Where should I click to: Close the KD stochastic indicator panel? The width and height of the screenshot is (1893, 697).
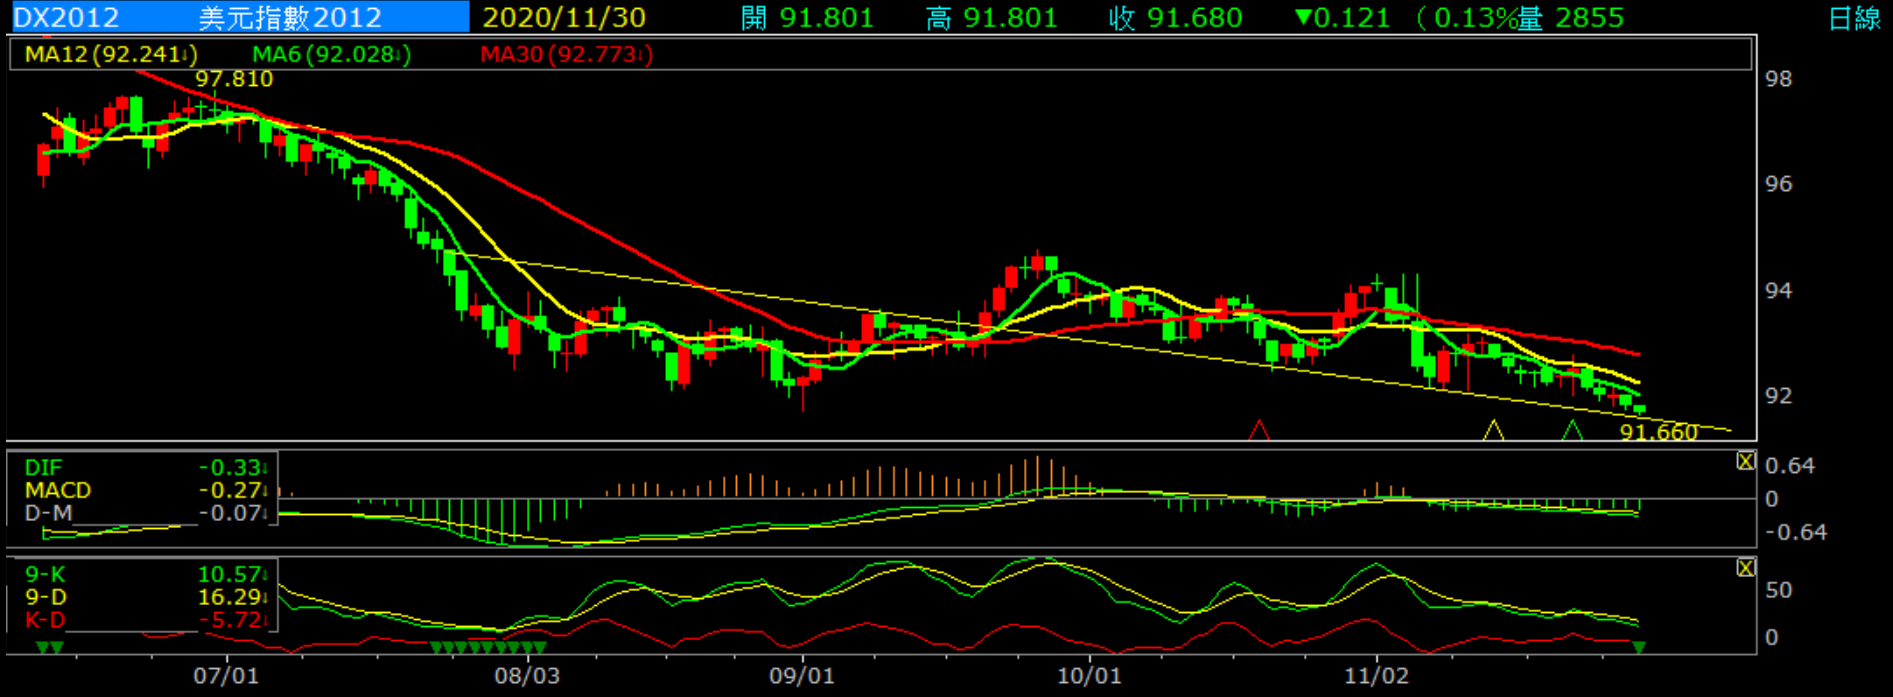(x=1745, y=568)
